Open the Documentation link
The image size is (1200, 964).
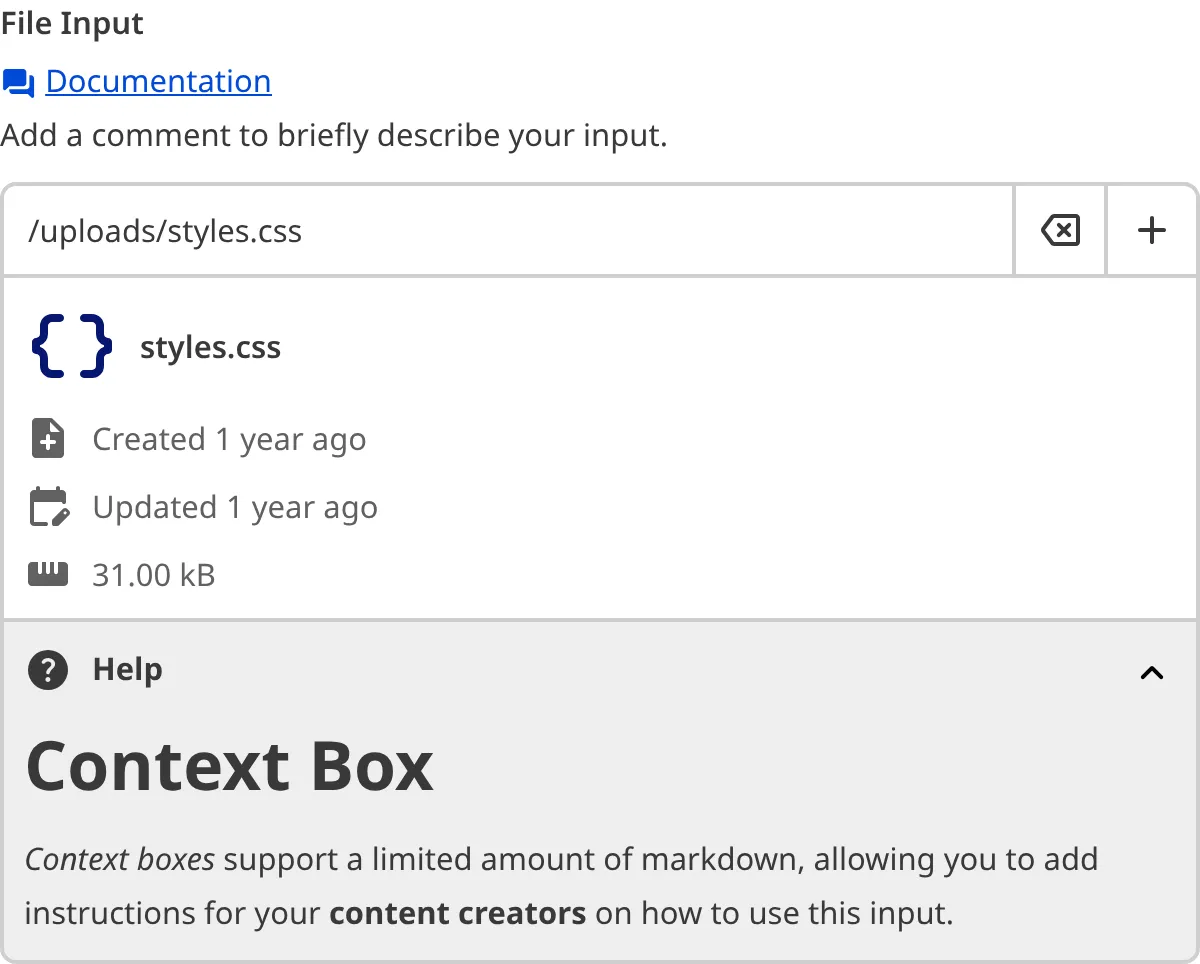[159, 81]
